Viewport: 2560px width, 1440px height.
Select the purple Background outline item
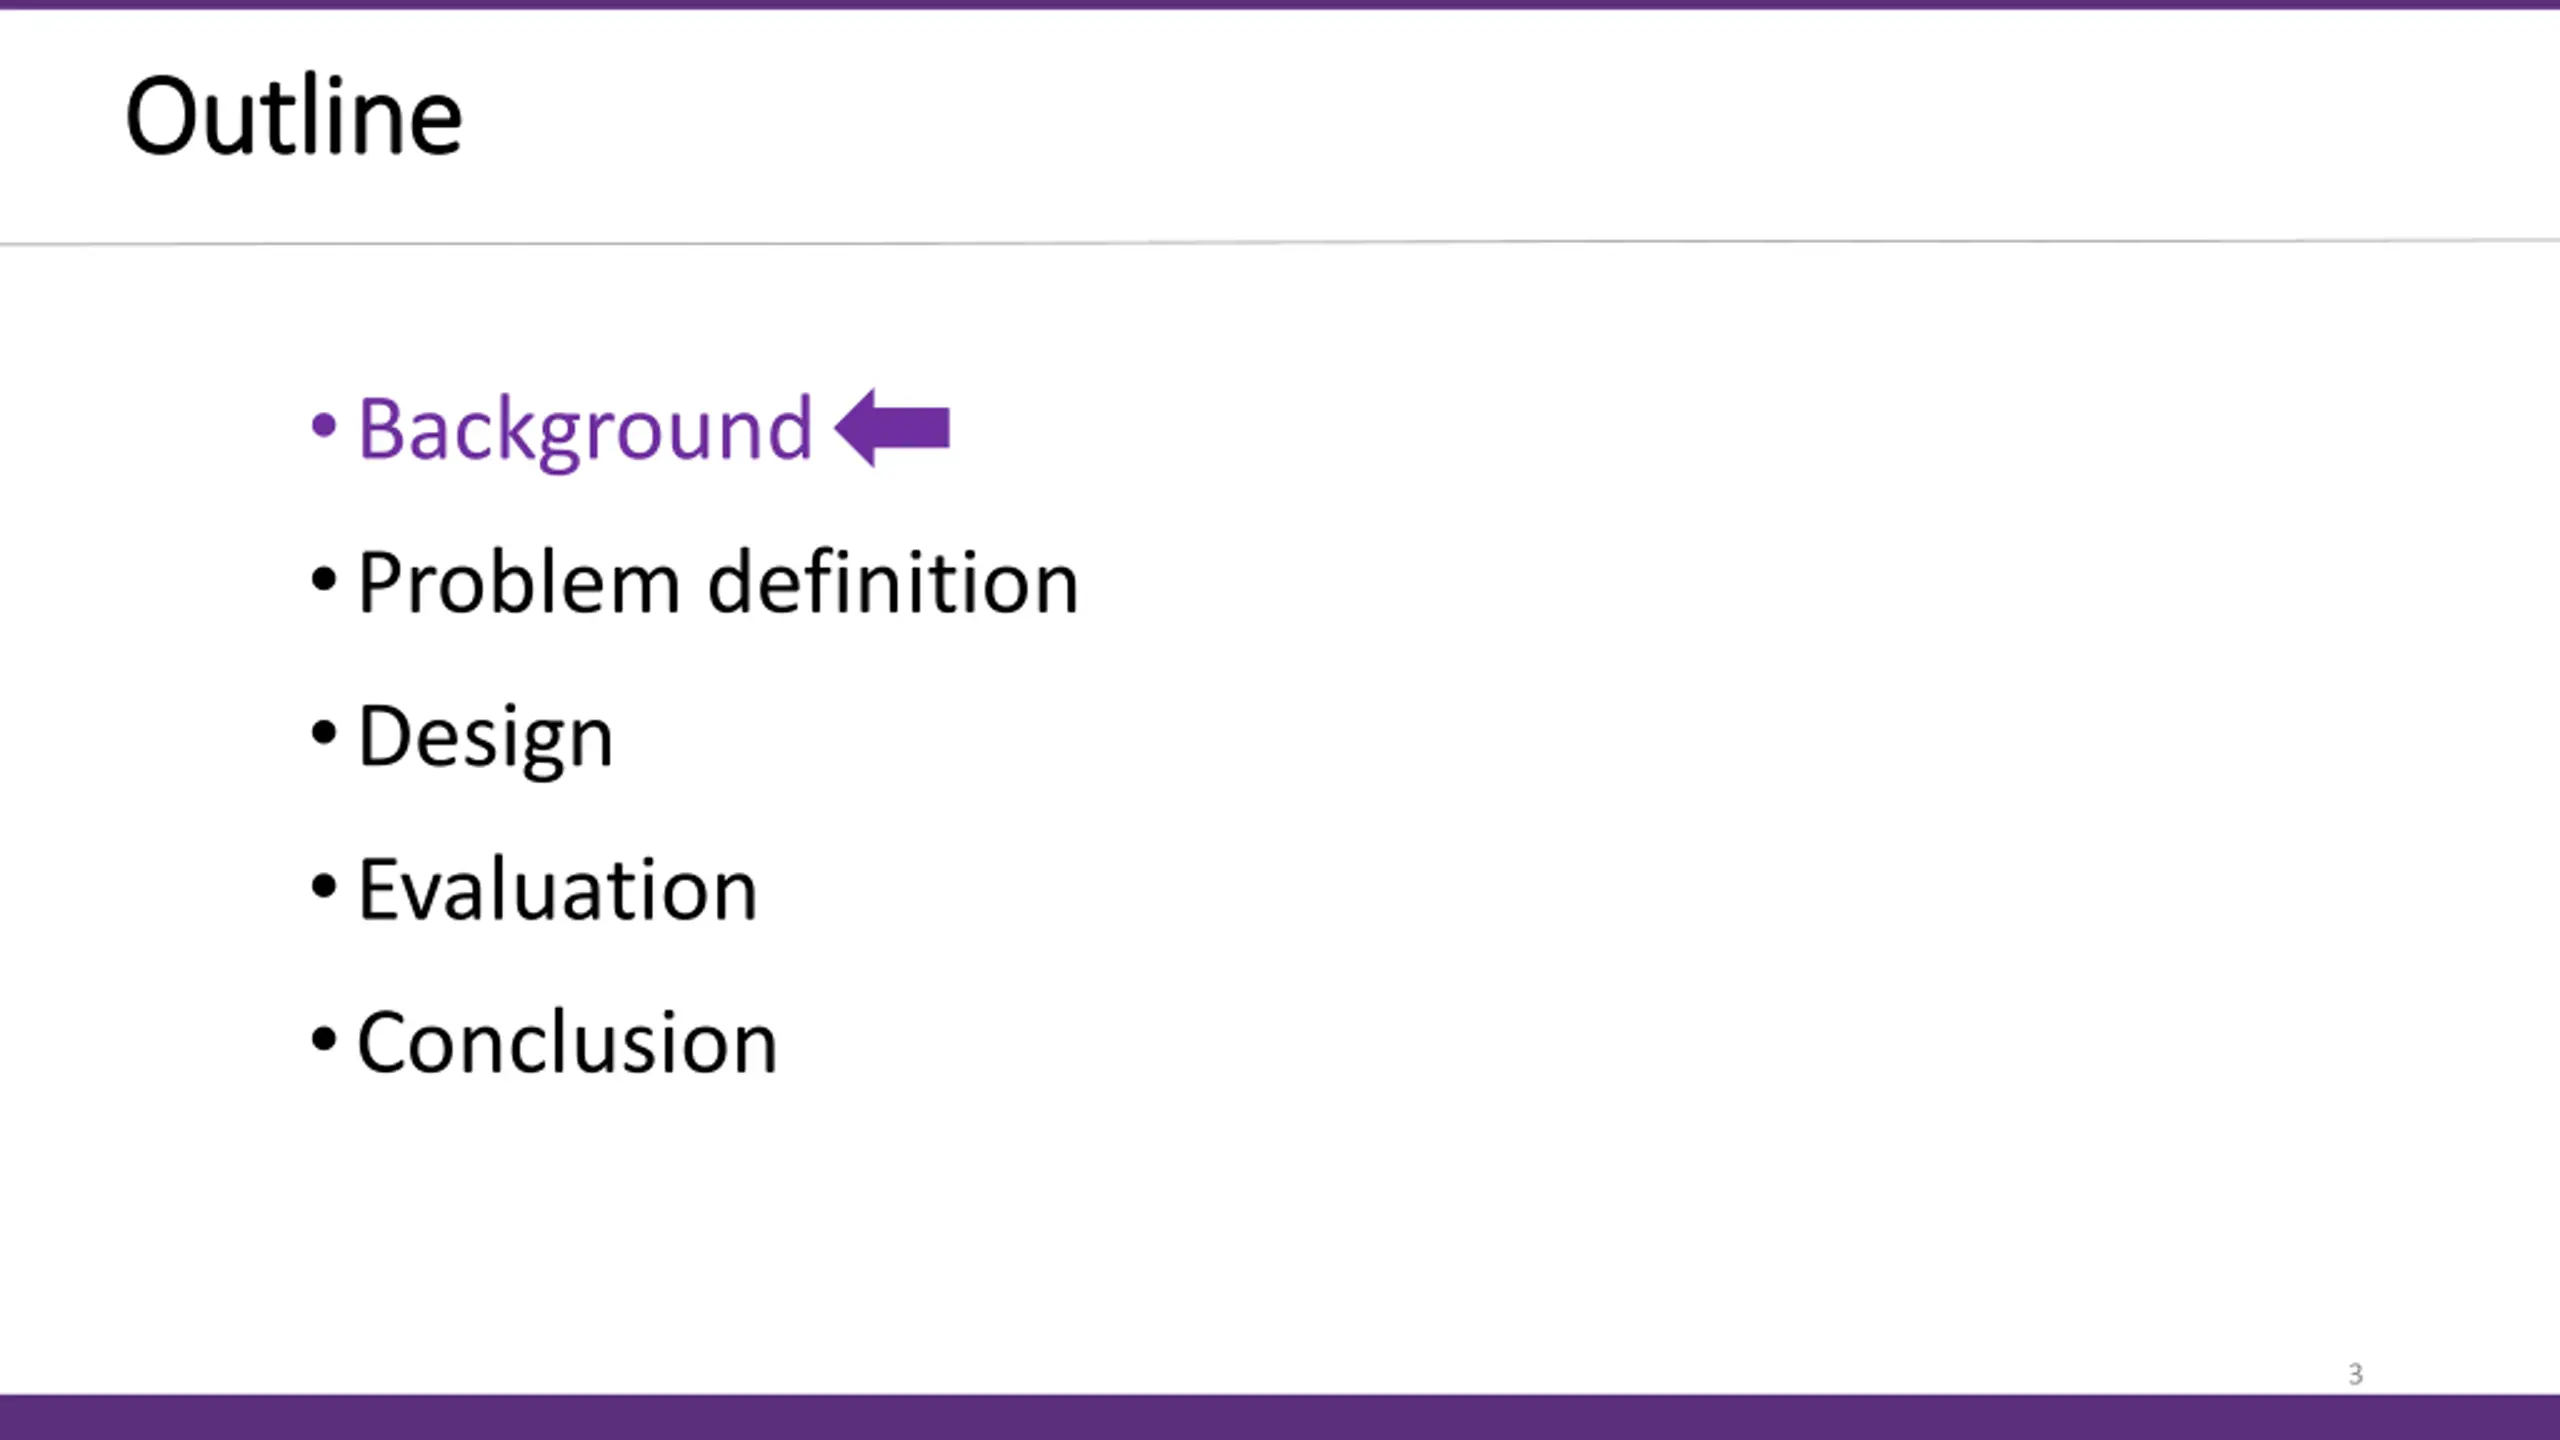[x=585, y=431]
